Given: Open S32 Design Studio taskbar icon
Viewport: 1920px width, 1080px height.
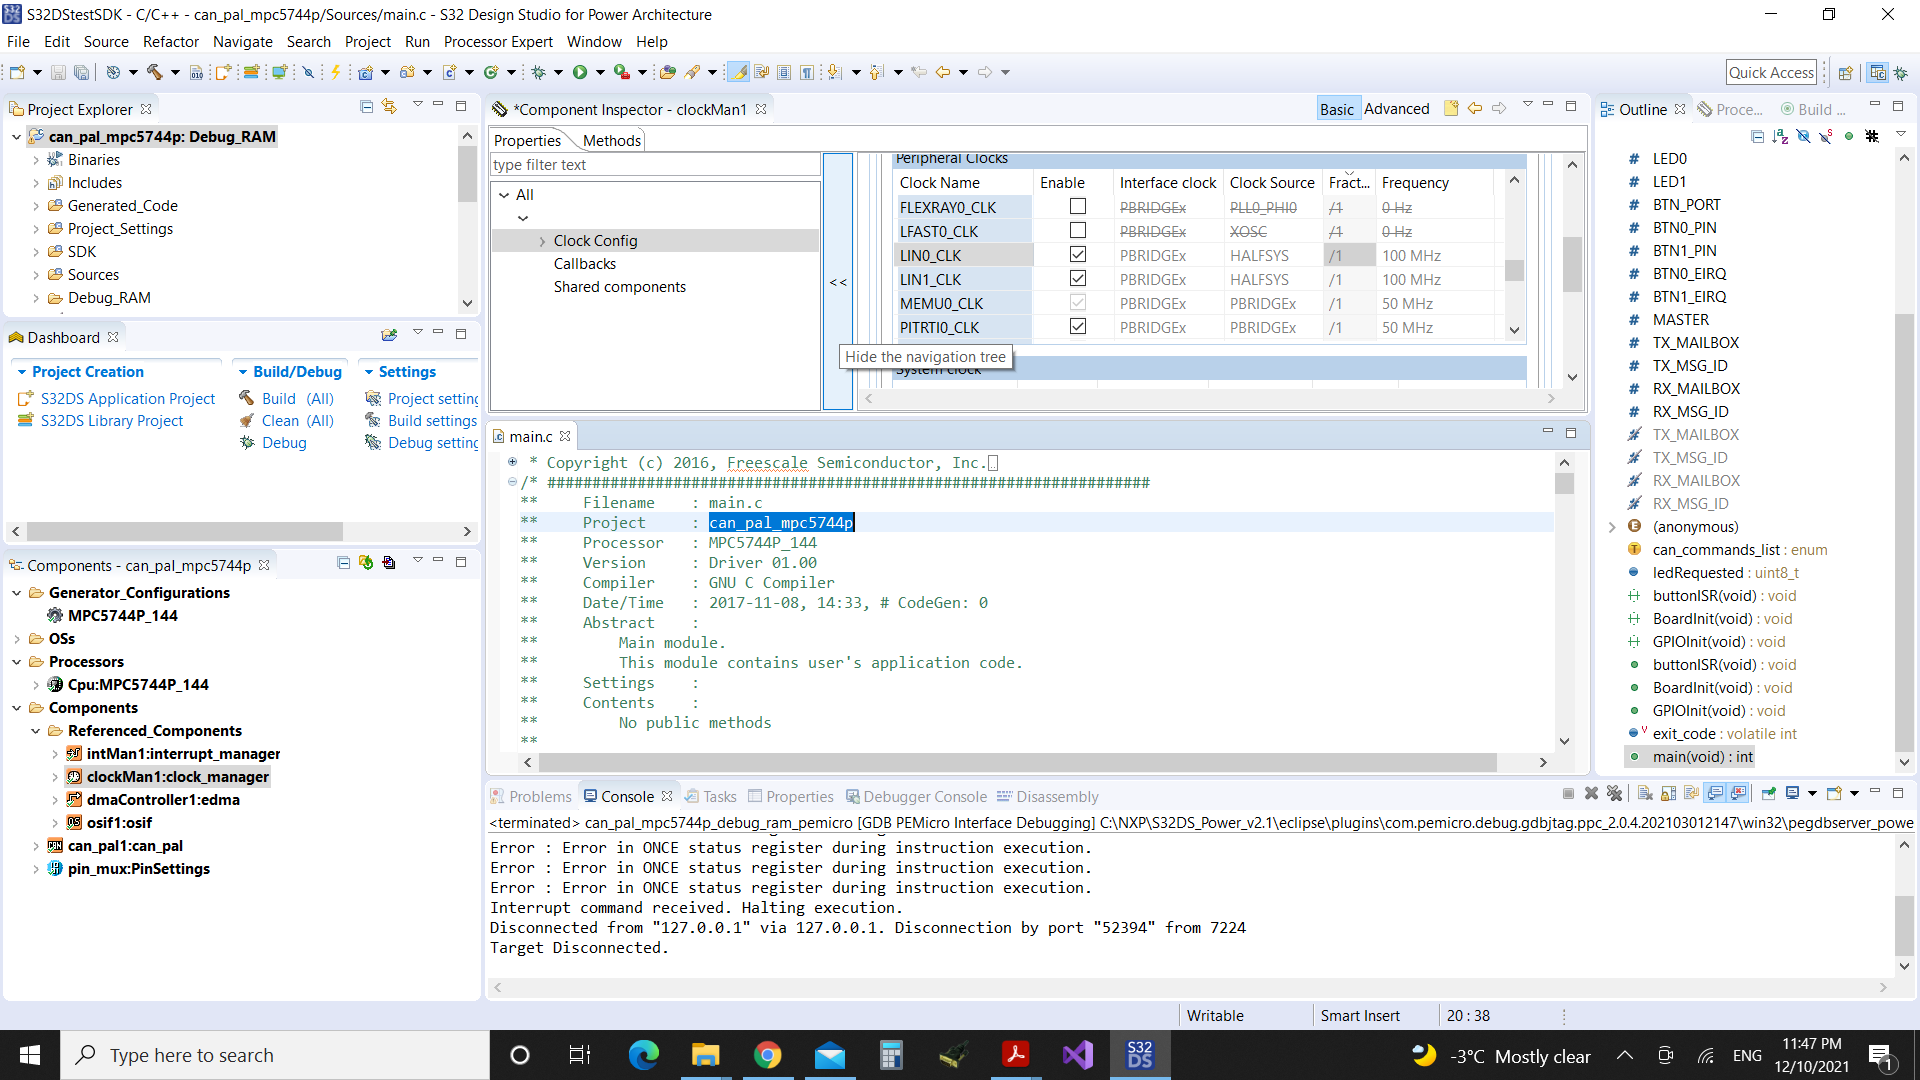Looking at the screenshot, I should (x=1140, y=1055).
